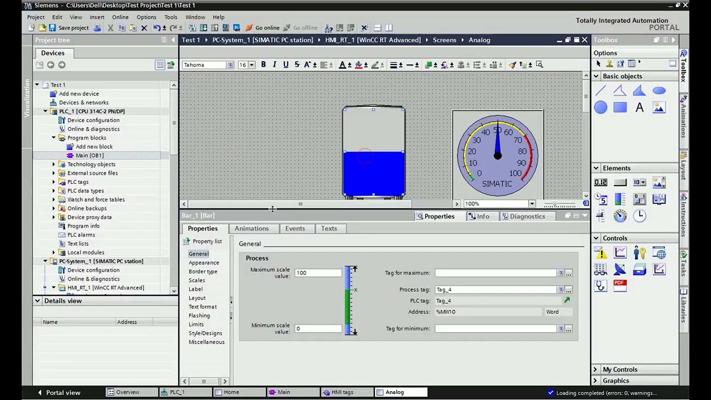The image size is (711, 400).
Task: Click the Save project disk icon
Action: tap(52, 28)
